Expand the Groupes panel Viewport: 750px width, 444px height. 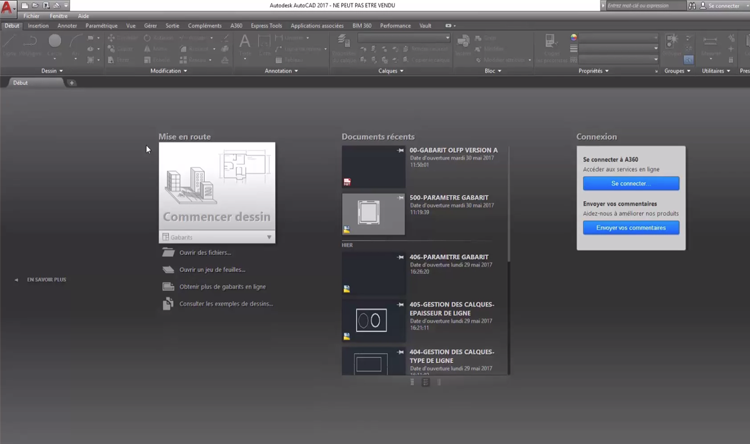tap(677, 71)
